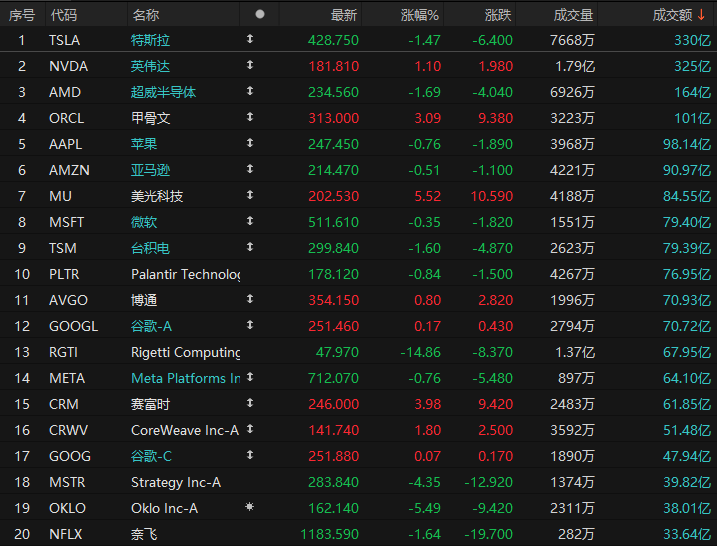
Task: Click the up-down marker icon in CRM row
Action: [x=250, y=403]
